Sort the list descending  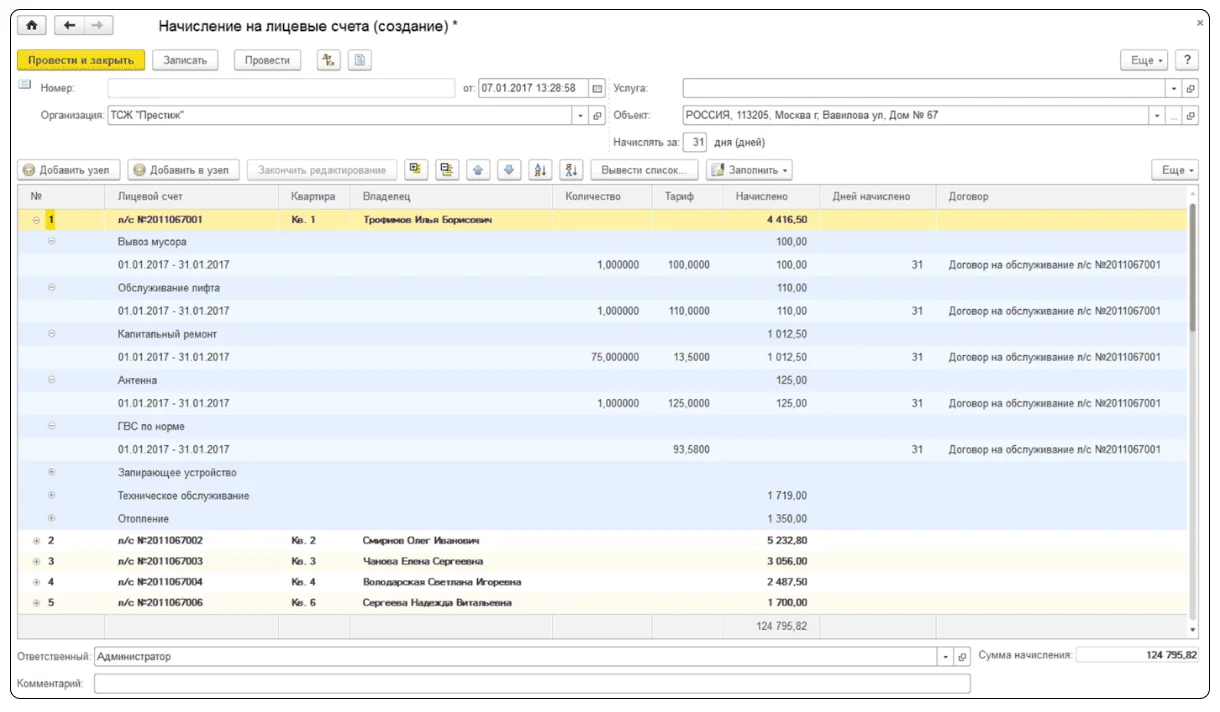pos(572,170)
